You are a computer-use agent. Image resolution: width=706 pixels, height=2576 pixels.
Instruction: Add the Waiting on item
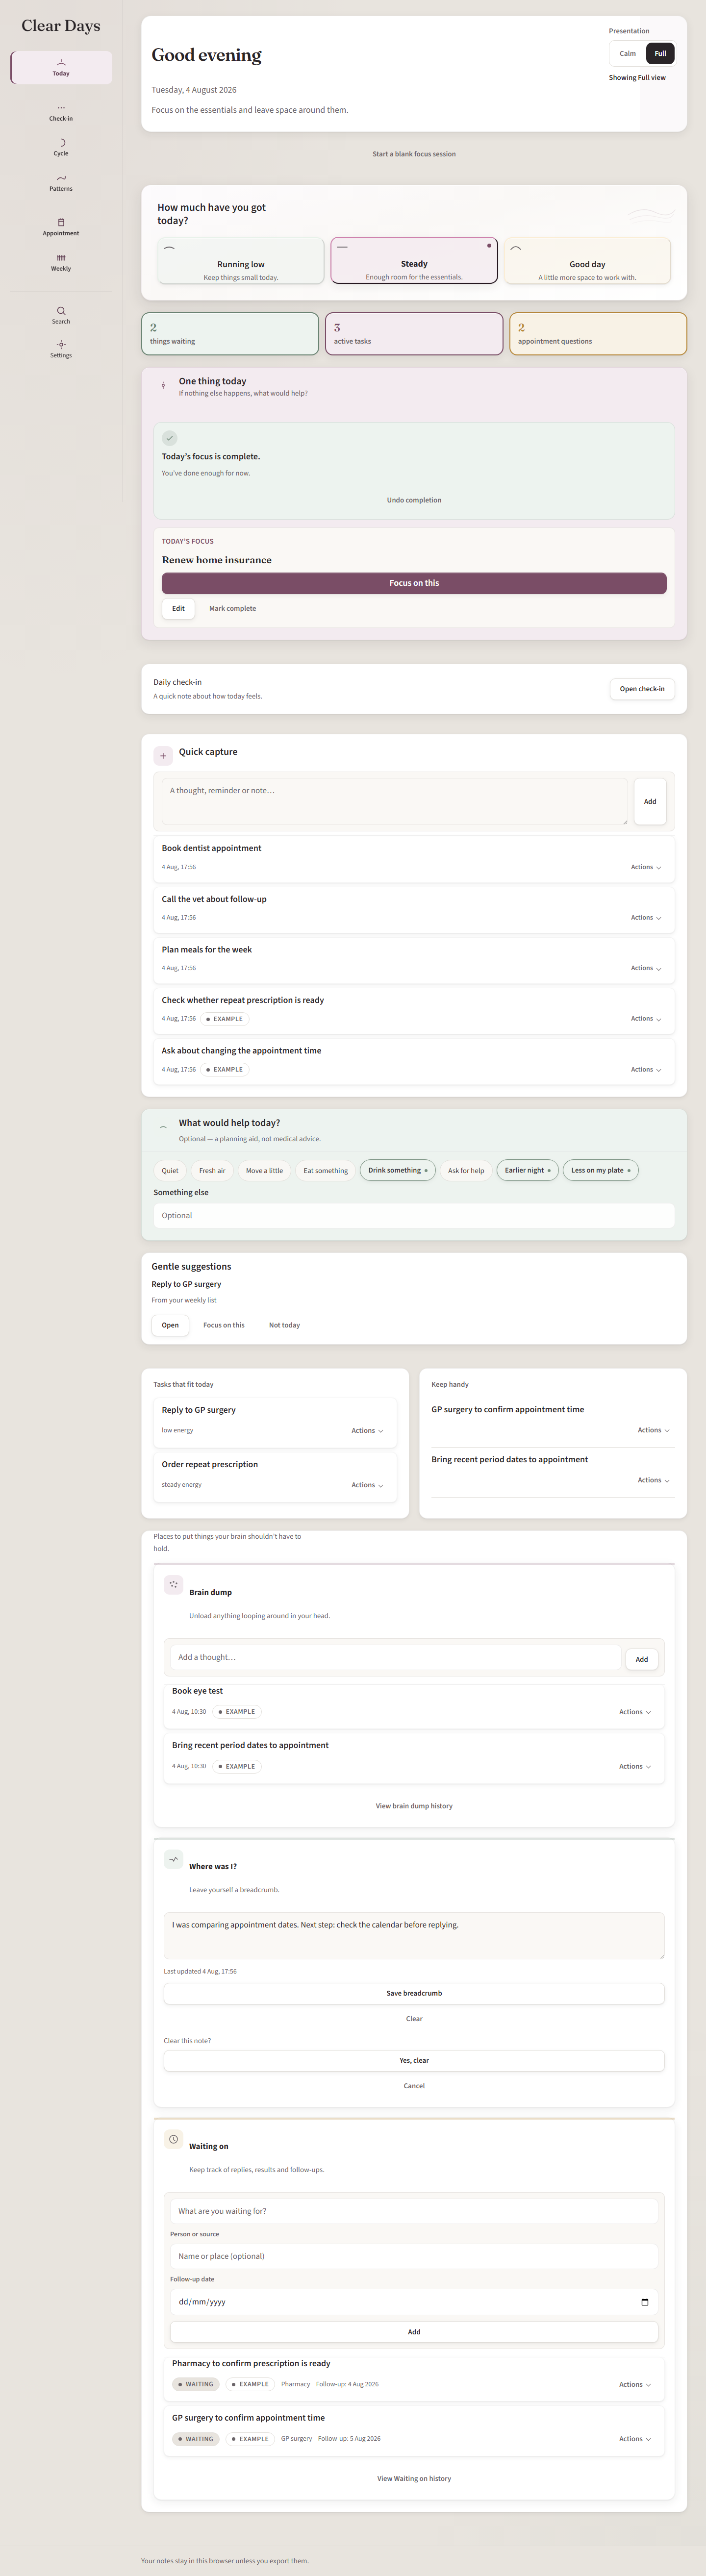414,2332
